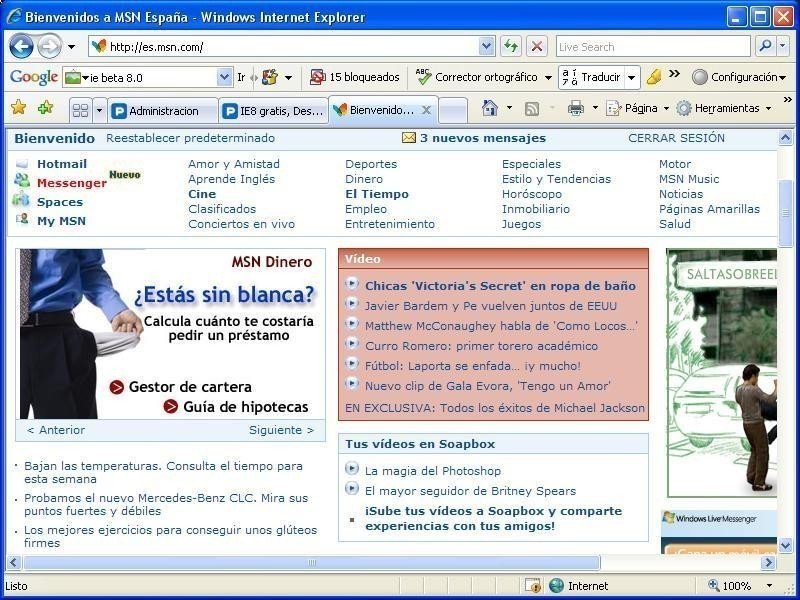Switch to the Administracion tab
Viewport: 800px width, 600px height.
(163, 110)
